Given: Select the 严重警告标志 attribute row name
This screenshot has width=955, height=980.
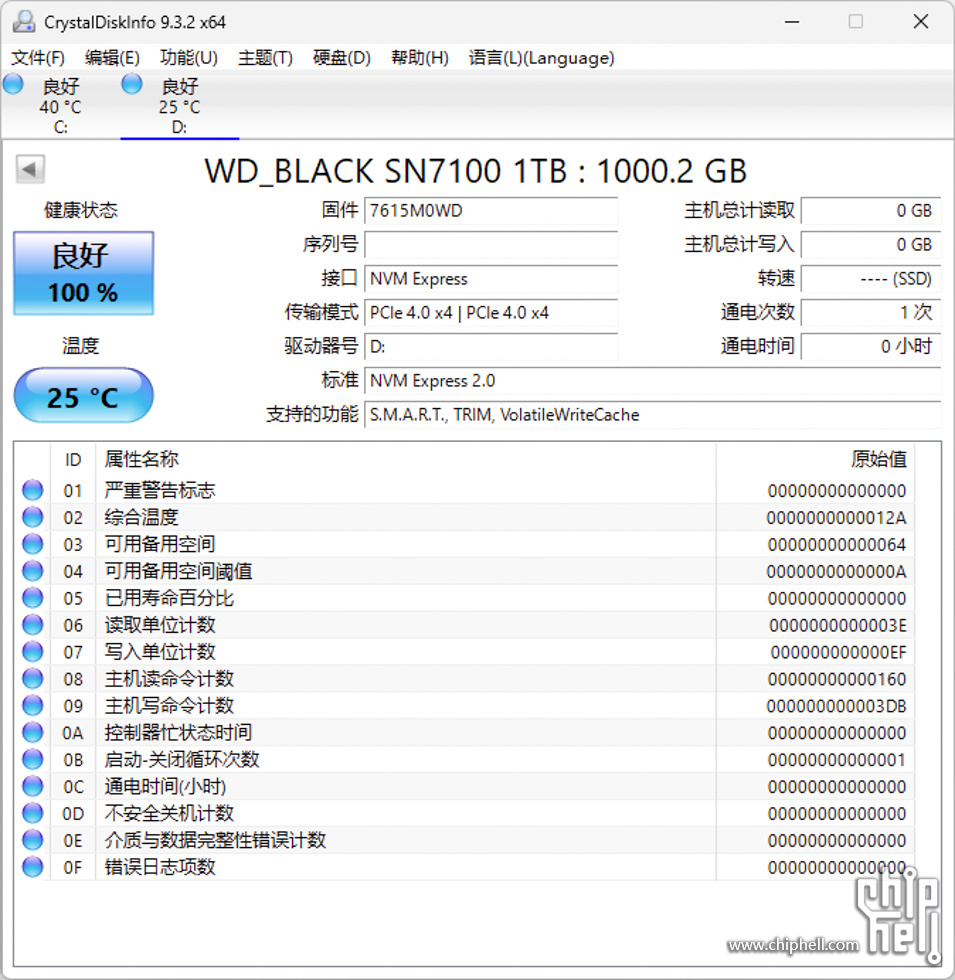Looking at the screenshot, I should coord(159,490).
